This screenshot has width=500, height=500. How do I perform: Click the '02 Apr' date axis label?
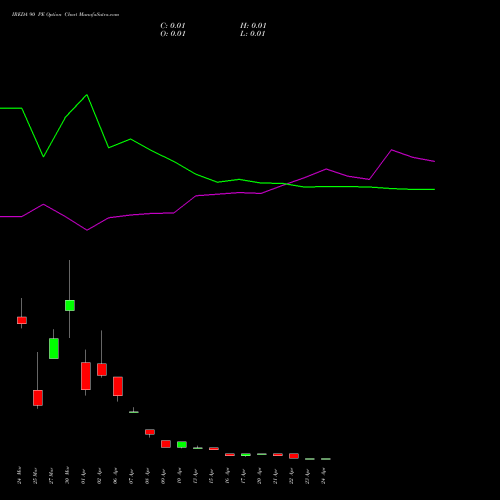(99, 477)
